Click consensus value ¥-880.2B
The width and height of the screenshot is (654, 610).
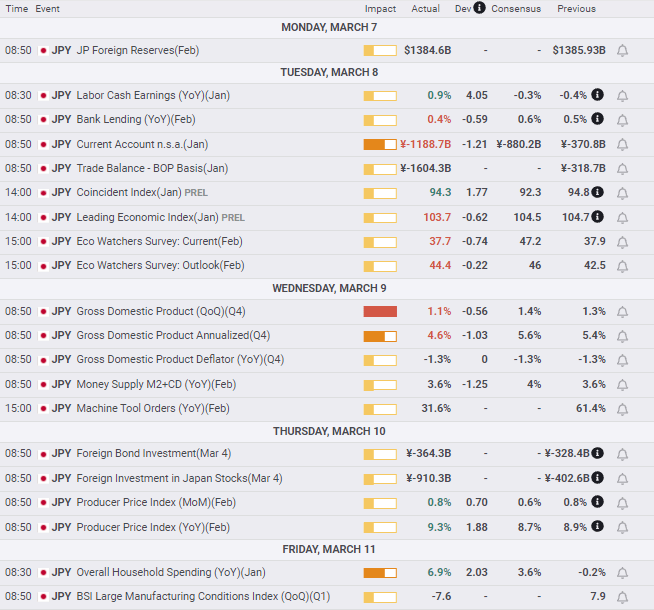click(x=518, y=144)
